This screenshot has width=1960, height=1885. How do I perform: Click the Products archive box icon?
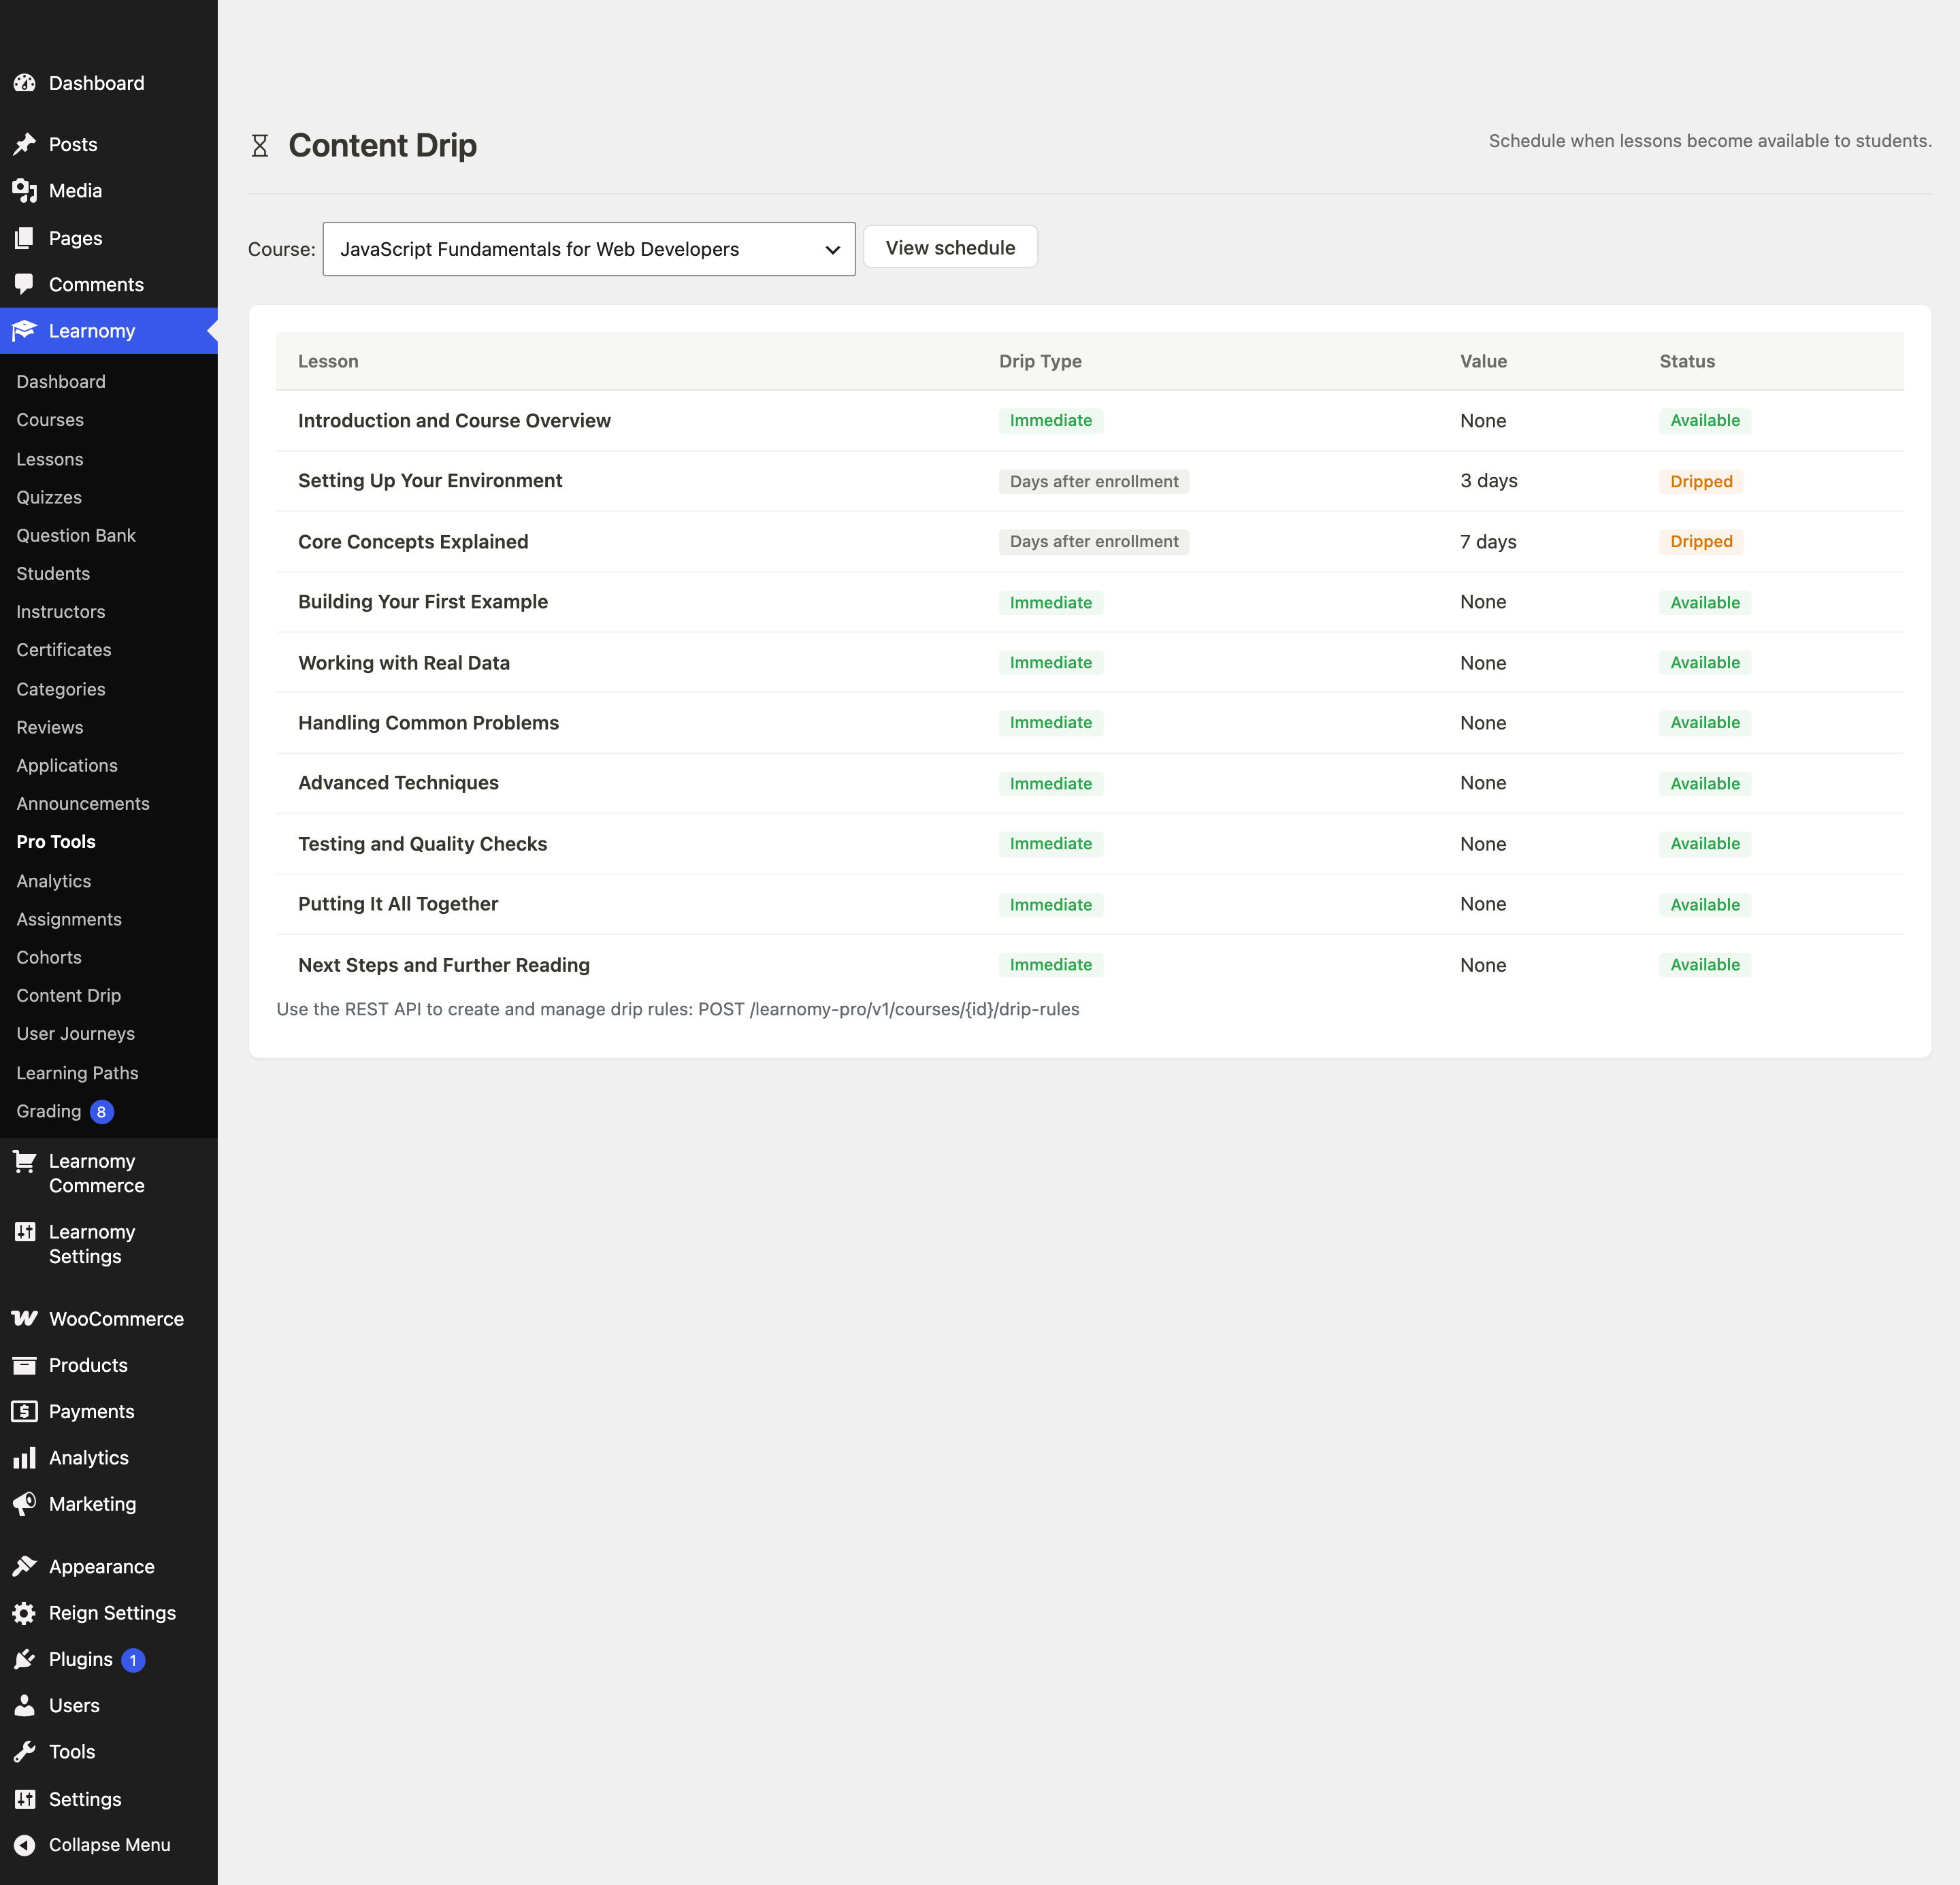[25, 1365]
